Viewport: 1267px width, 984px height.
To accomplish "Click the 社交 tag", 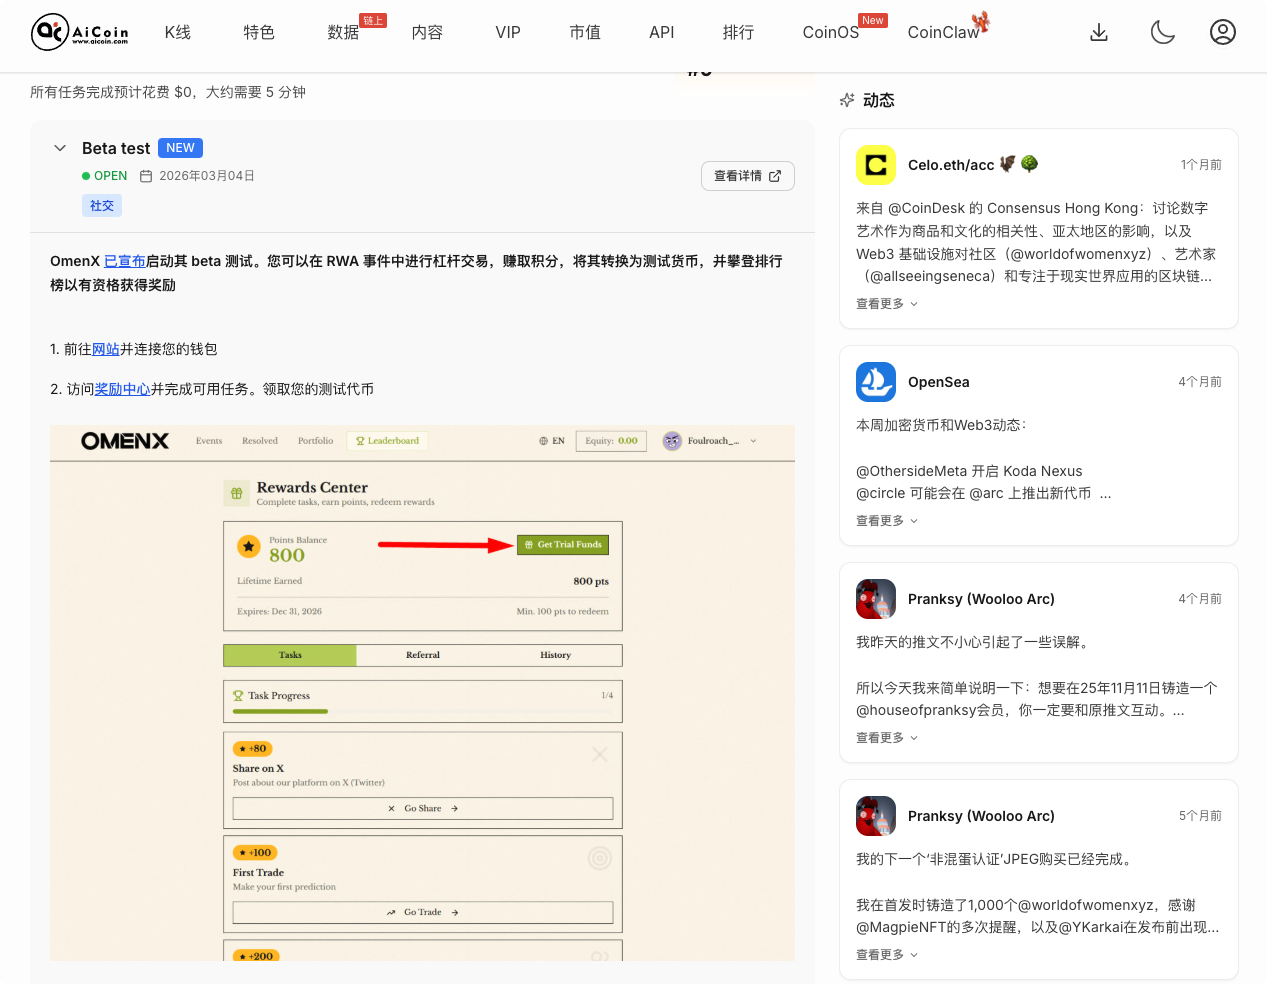I will pos(102,206).
